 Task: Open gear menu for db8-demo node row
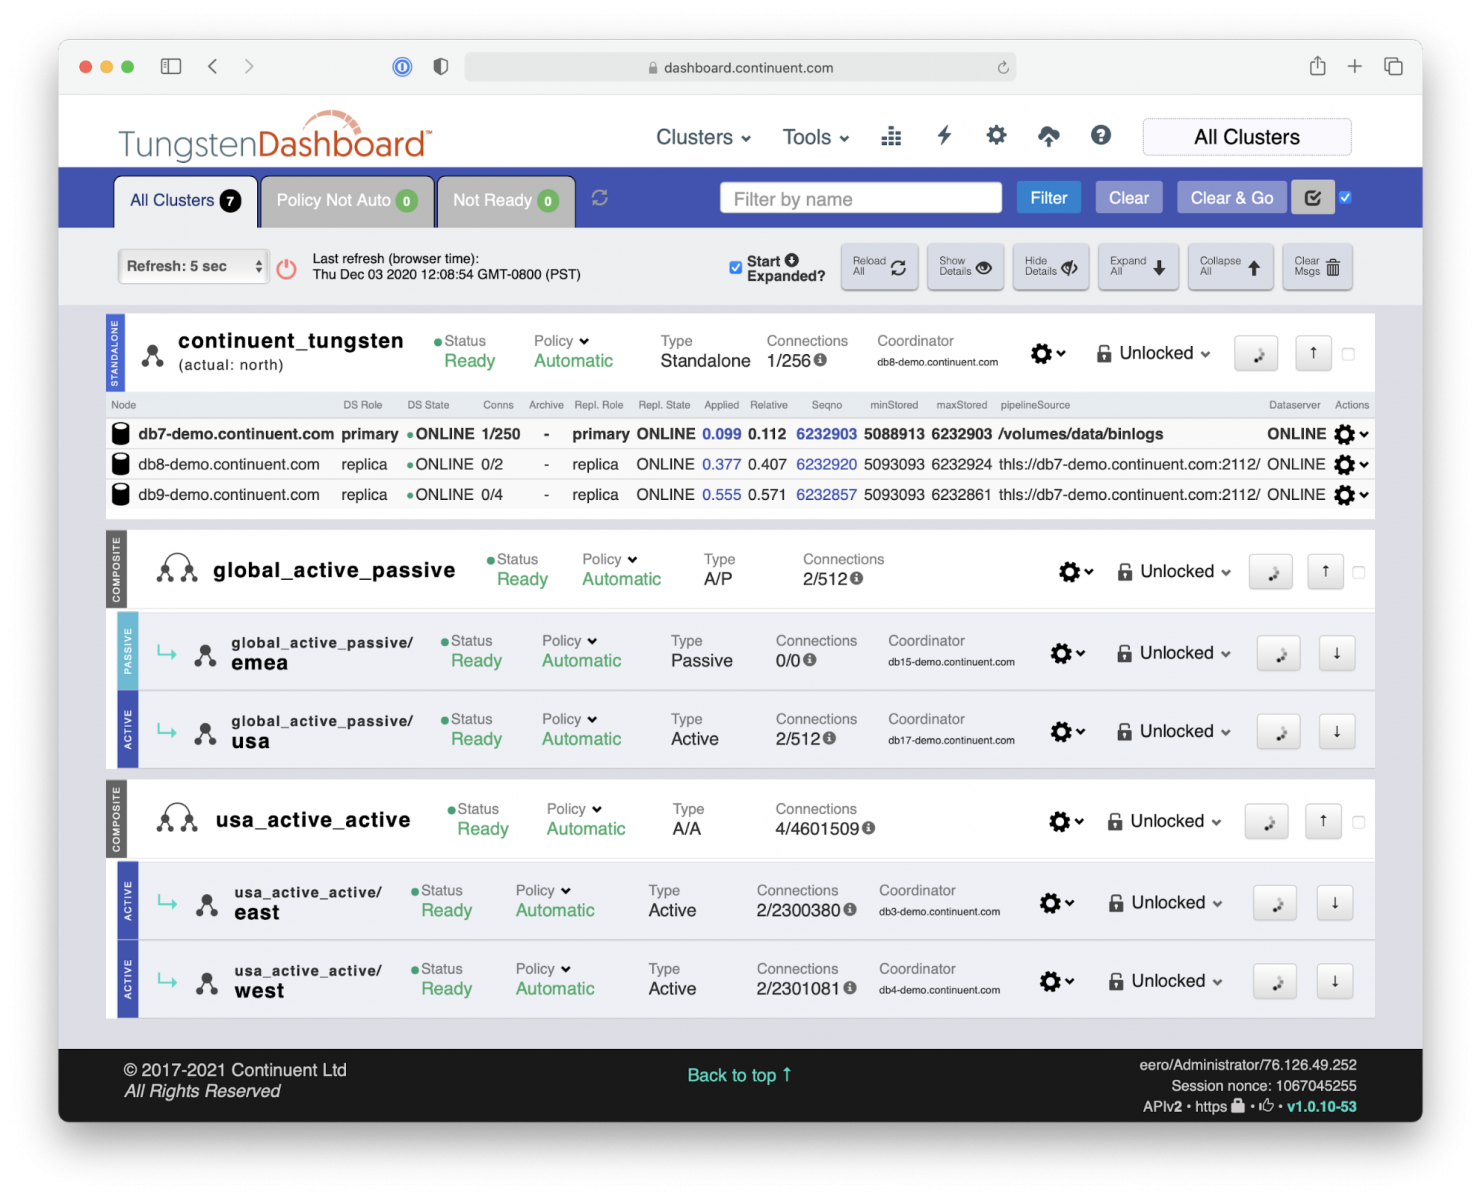click(x=1351, y=464)
